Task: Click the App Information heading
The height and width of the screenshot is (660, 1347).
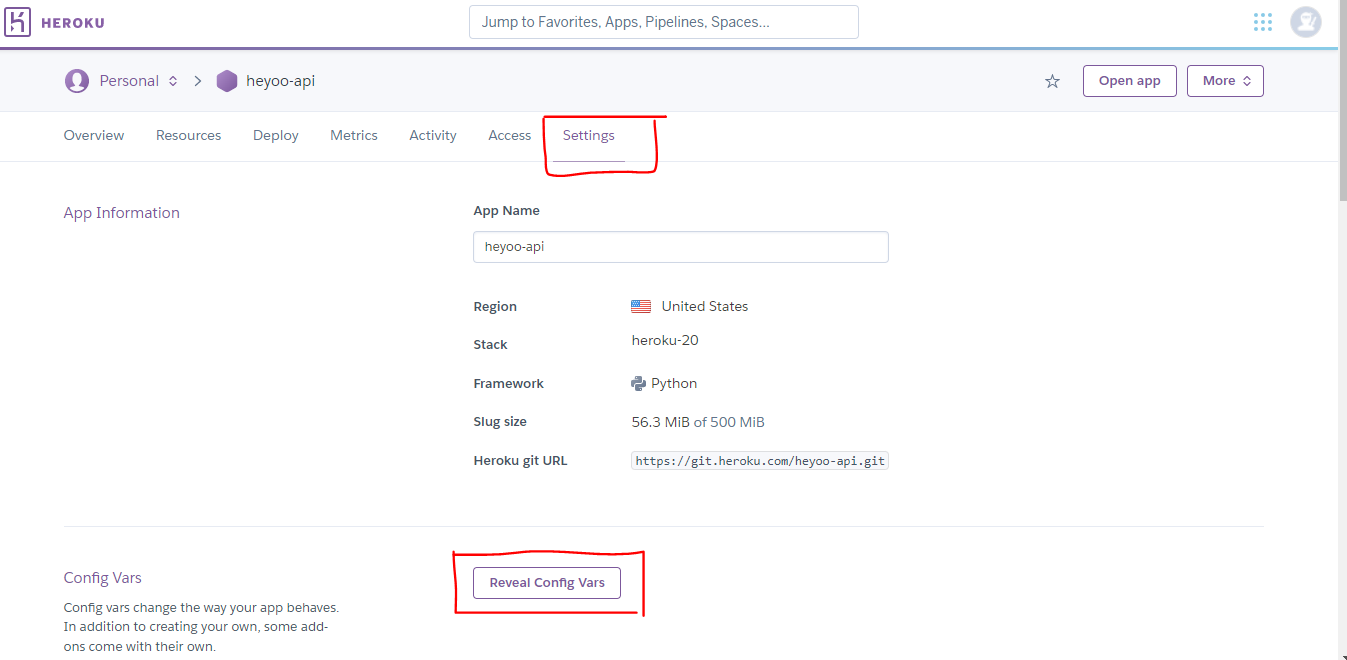Action: [x=122, y=213]
